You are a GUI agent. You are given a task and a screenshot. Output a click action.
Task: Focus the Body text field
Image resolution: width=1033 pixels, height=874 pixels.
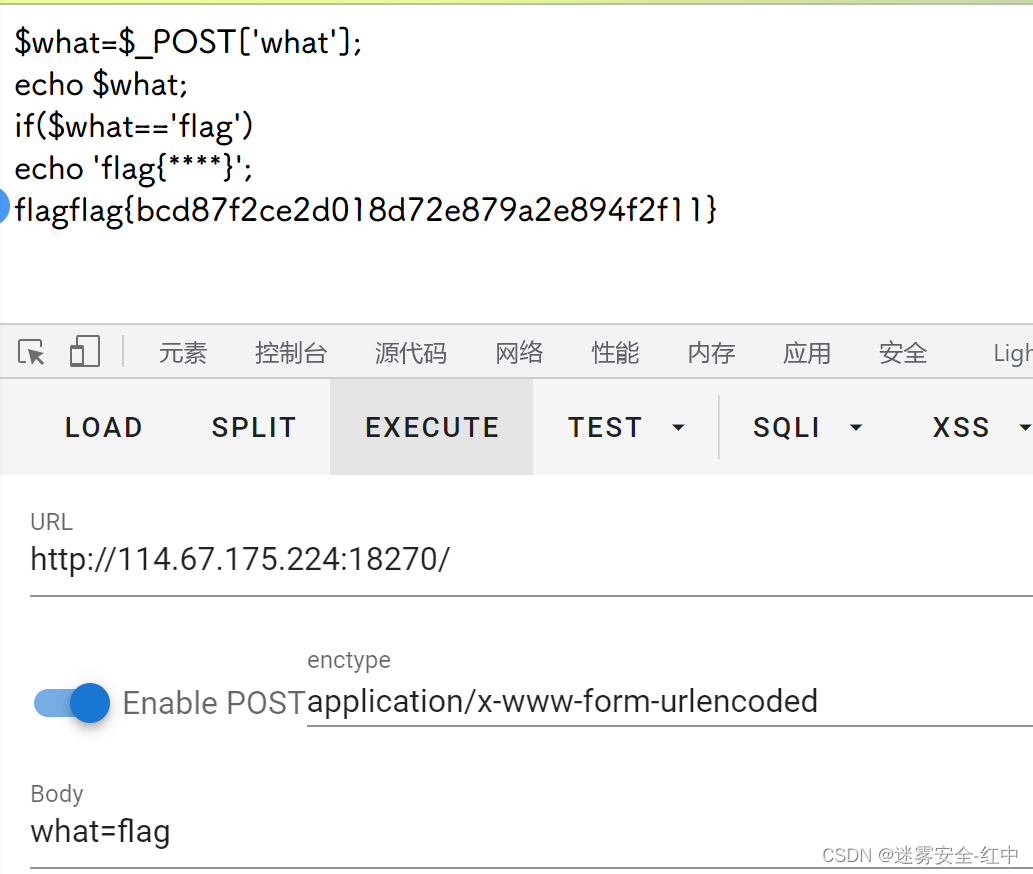(x=530, y=832)
